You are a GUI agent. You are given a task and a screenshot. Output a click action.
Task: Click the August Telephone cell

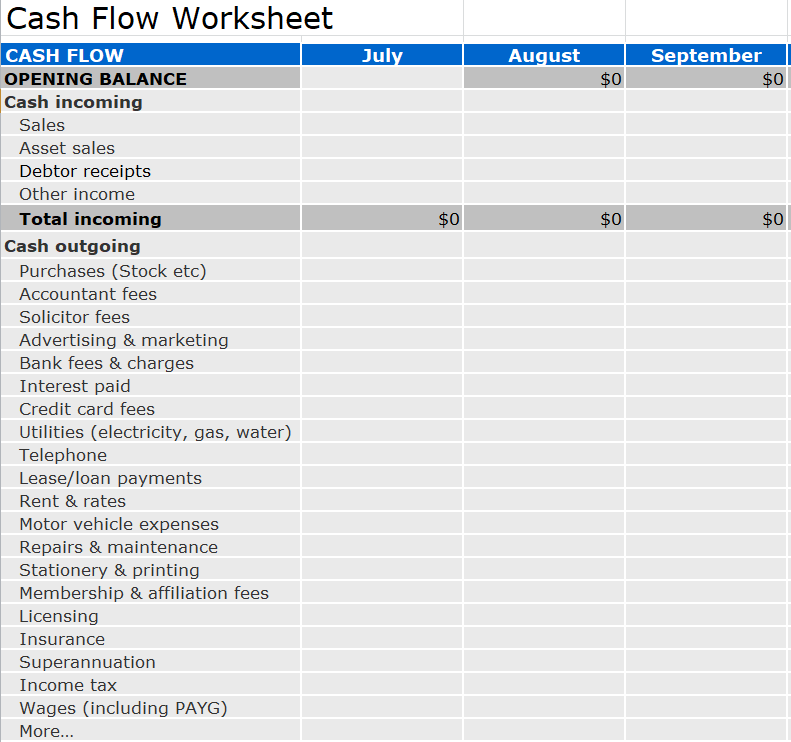click(544, 454)
